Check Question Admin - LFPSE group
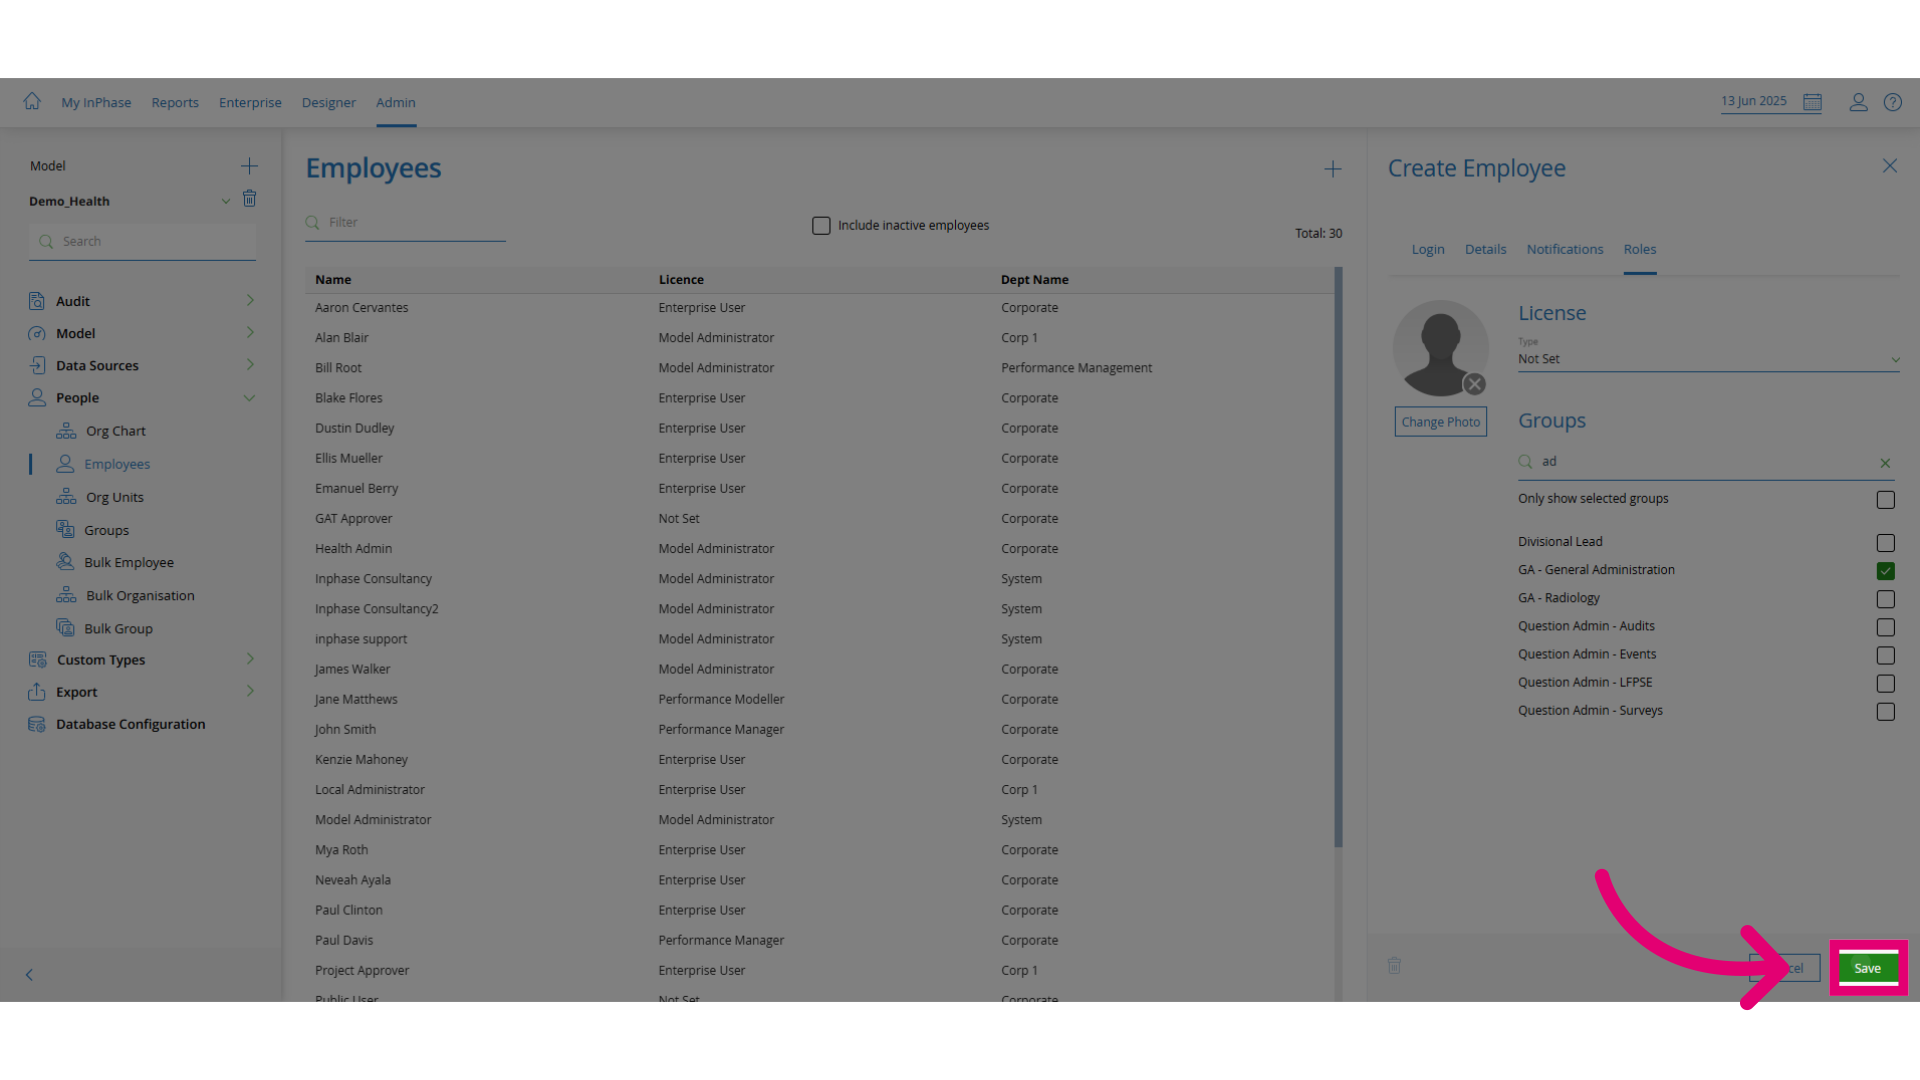The image size is (1920, 1080). 1885,683
